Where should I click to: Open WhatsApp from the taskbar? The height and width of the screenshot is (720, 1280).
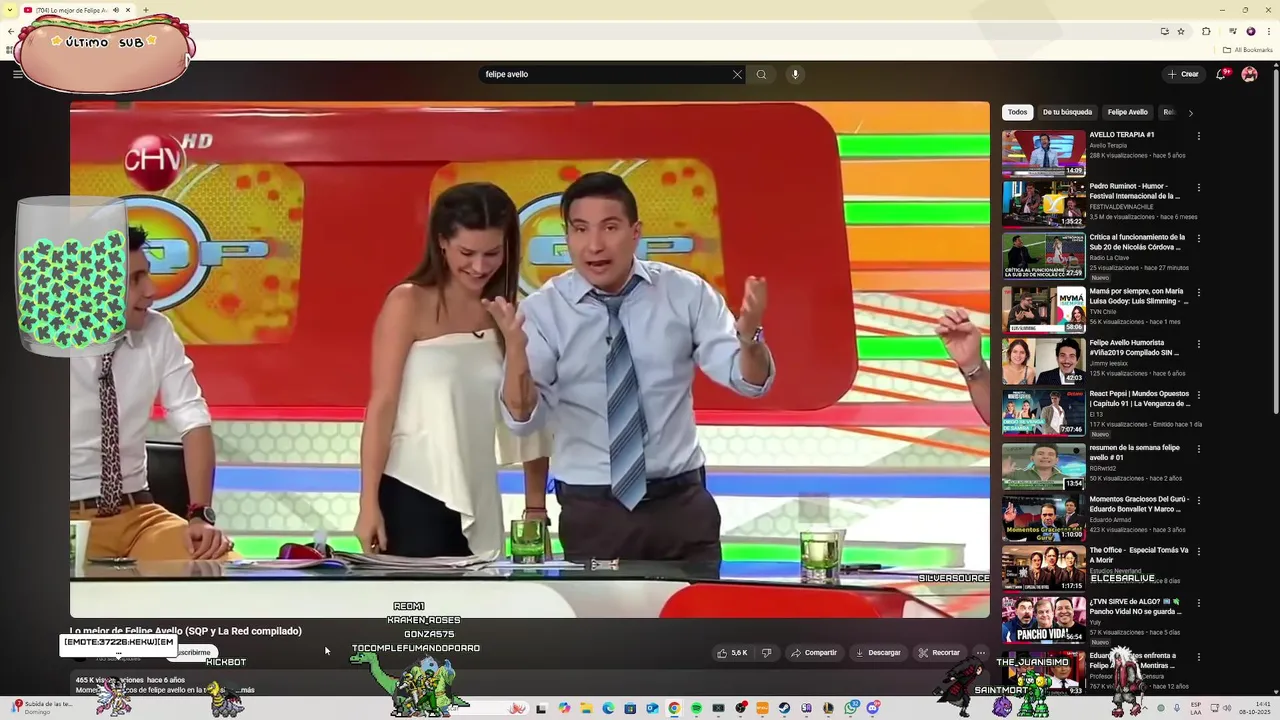coord(850,708)
